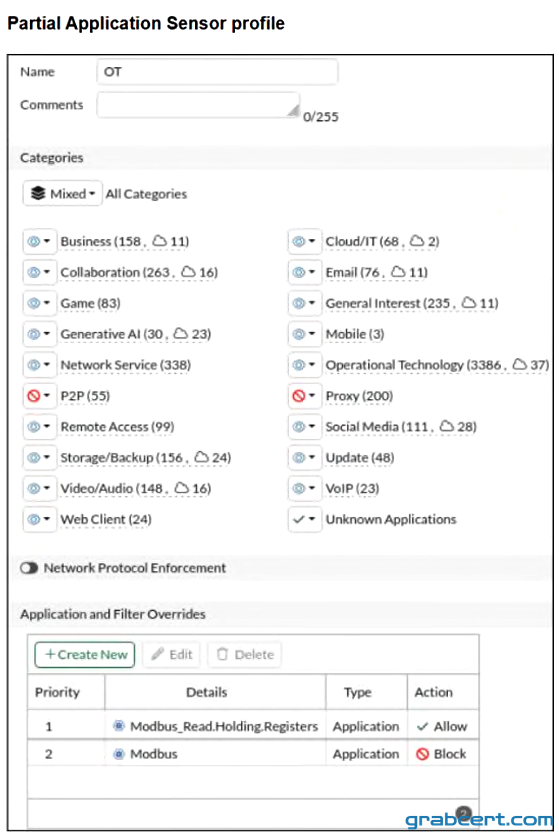Image resolution: width=559 pixels, height=835 pixels.
Task: Click the monitor icon beside Operational Technology
Action: tap(299, 365)
